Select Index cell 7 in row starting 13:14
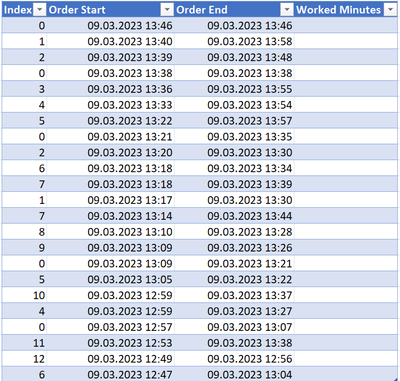The image size is (400, 381). point(24,216)
